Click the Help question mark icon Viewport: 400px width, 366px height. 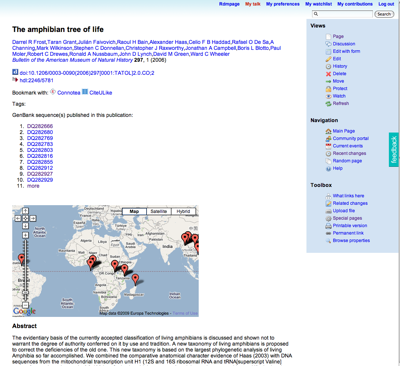pyautogui.click(x=328, y=168)
